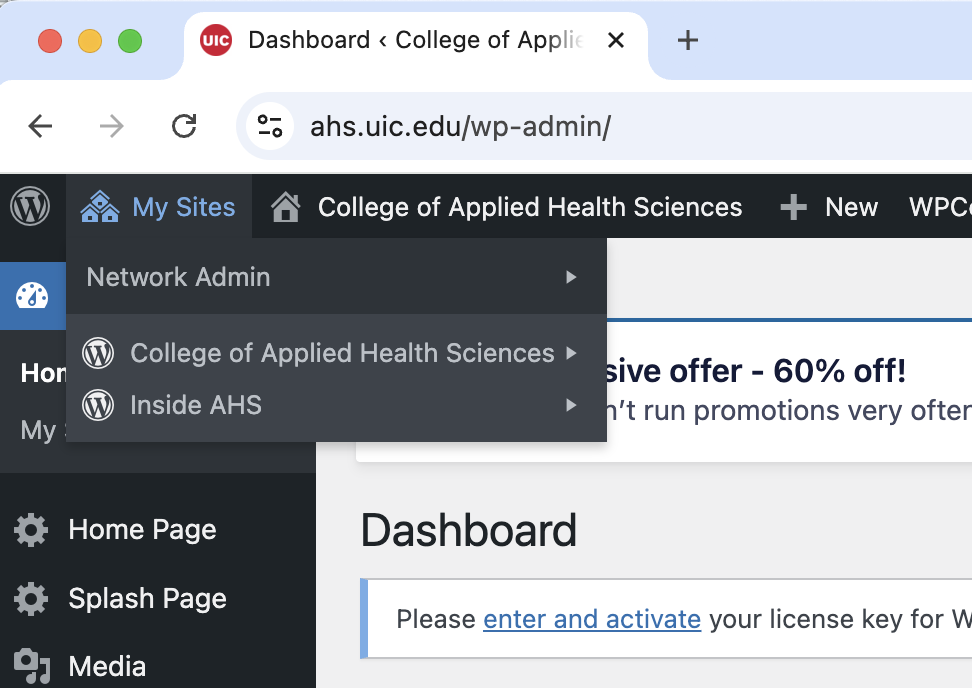
Task: Expand the Network Admin submenu arrow
Action: point(572,277)
